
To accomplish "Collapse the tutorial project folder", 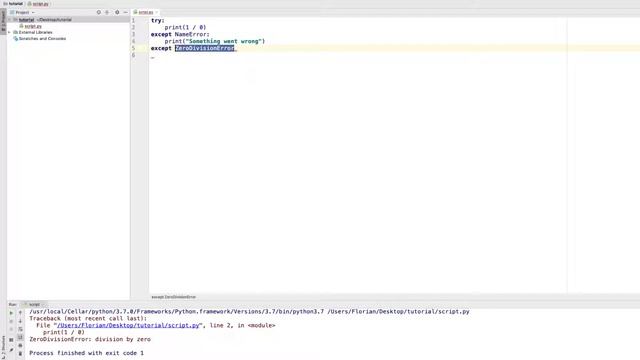I will (x=10, y=20).
